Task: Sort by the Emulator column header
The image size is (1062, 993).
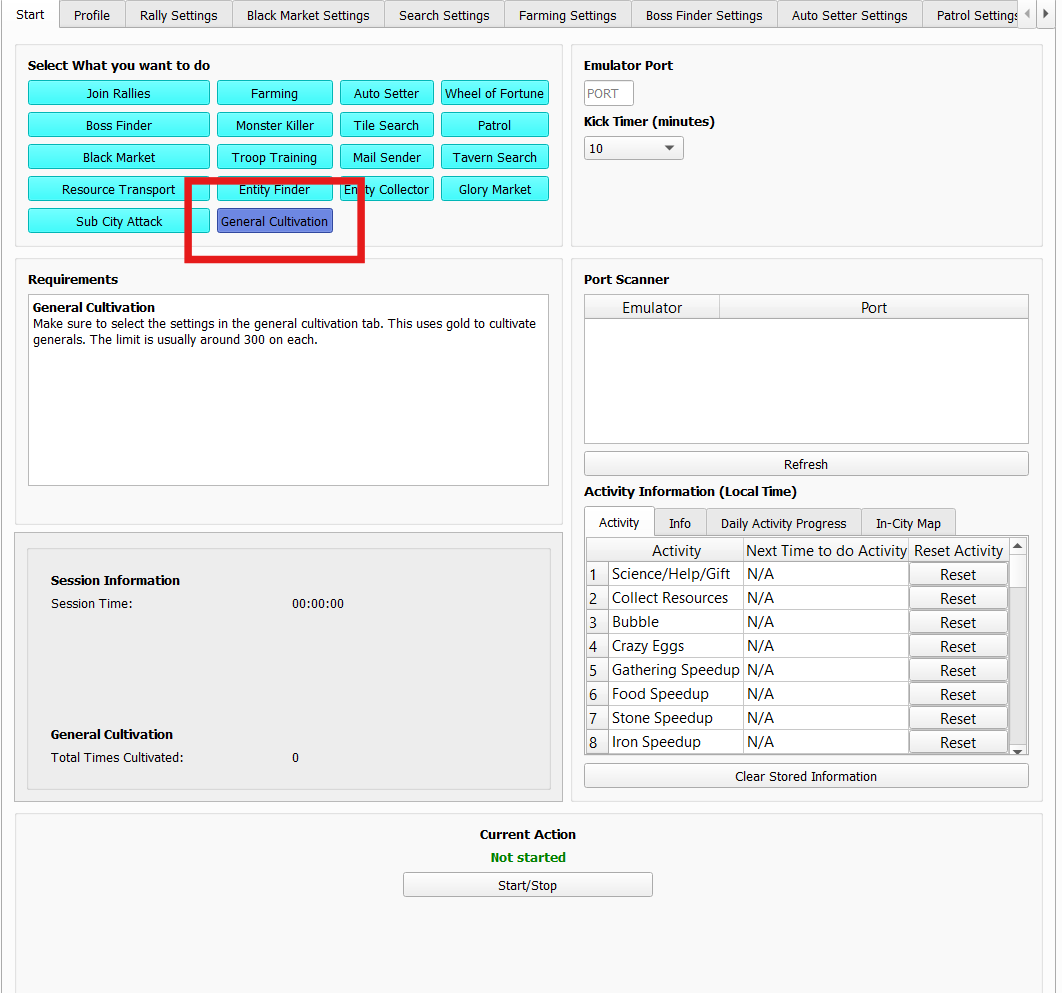Action: click(652, 308)
